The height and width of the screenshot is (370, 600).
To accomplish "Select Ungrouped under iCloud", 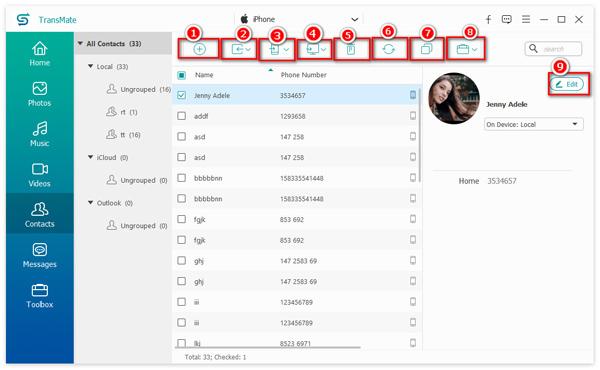I will 137,180.
